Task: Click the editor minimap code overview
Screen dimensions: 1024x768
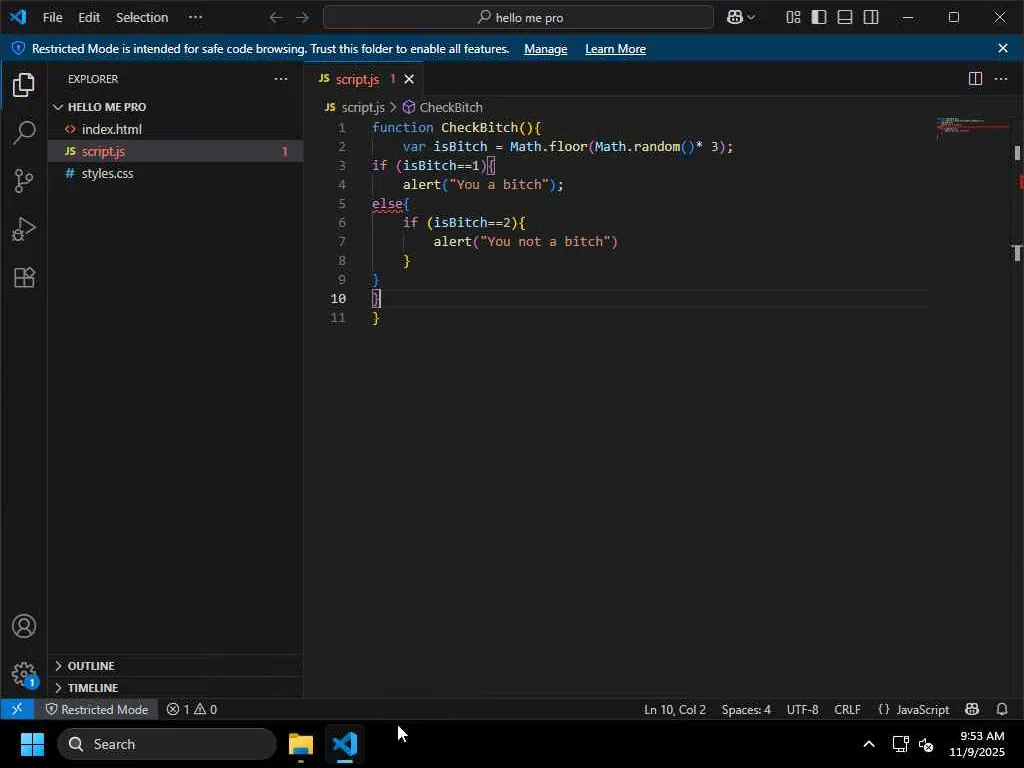Action: click(x=972, y=127)
